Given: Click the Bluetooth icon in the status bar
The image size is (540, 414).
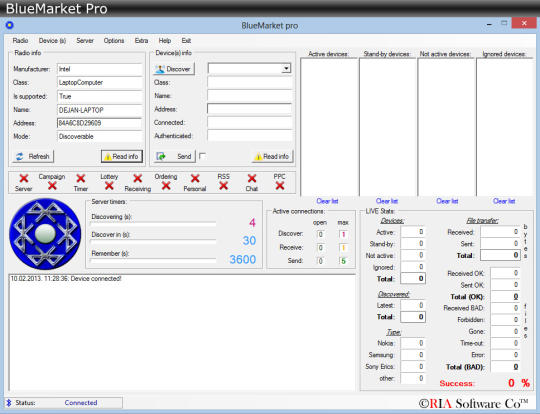Looking at the screenshot, I should pyautogui.click(x=9, y=403).
